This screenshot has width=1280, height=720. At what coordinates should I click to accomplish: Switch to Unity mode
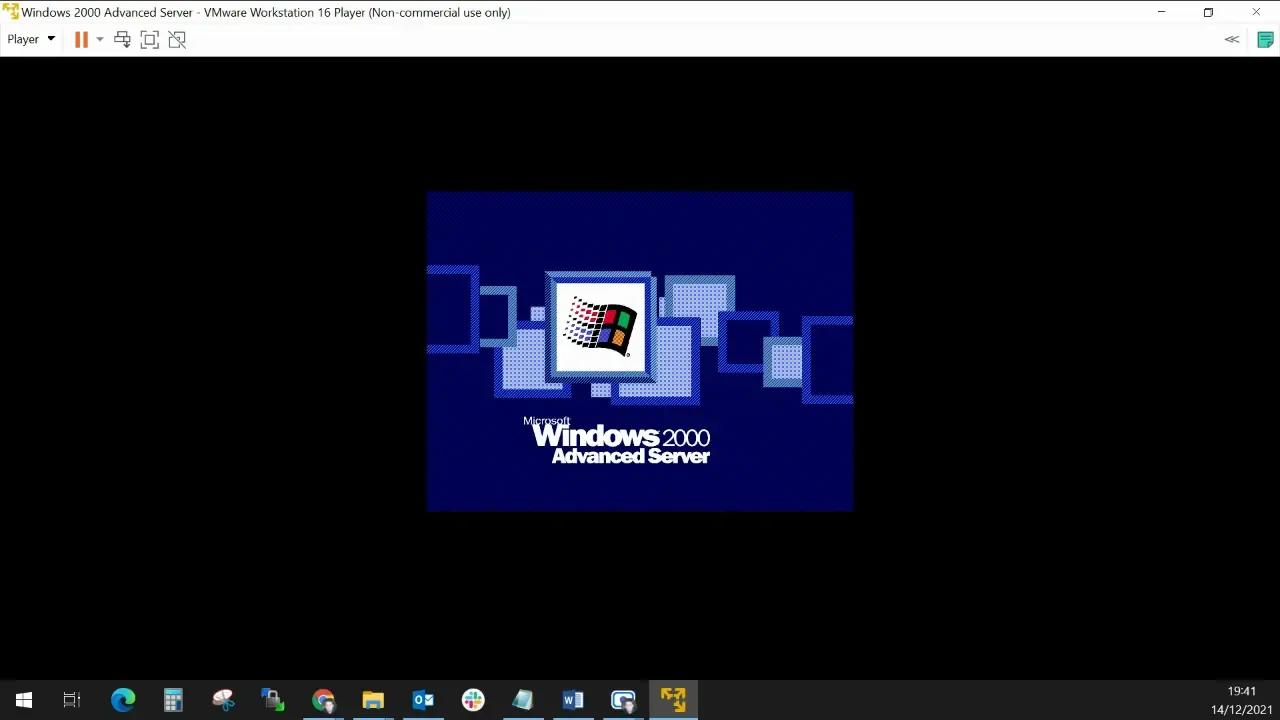177,39
